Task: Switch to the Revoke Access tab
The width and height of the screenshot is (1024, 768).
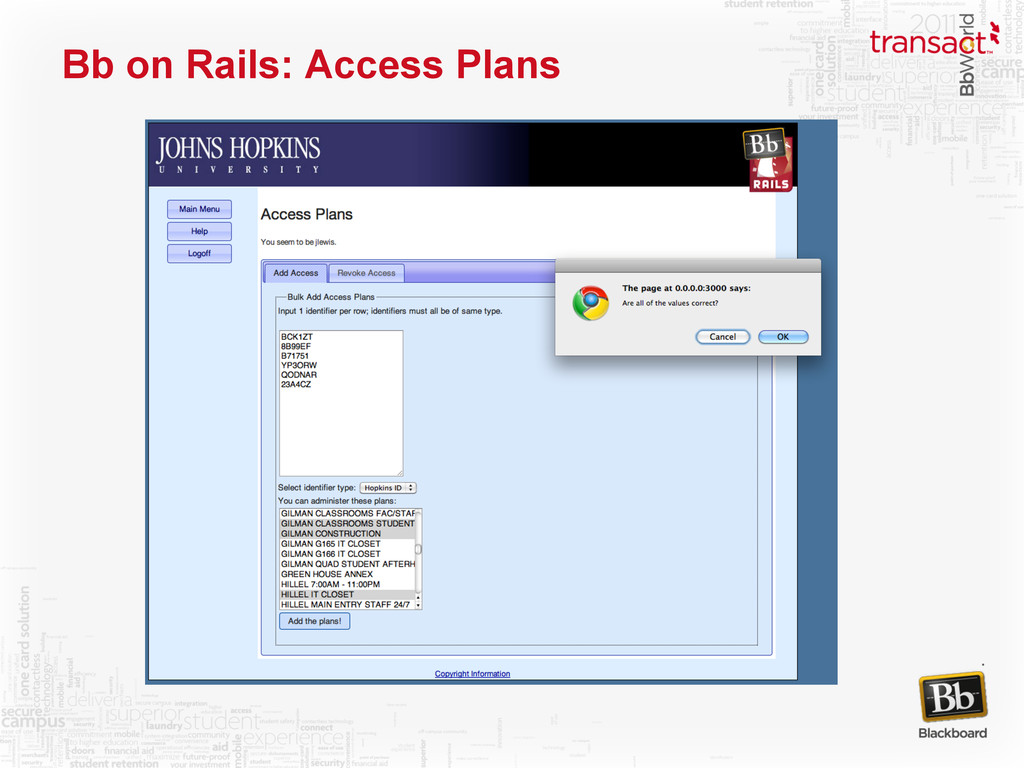Action: point(366,273)
